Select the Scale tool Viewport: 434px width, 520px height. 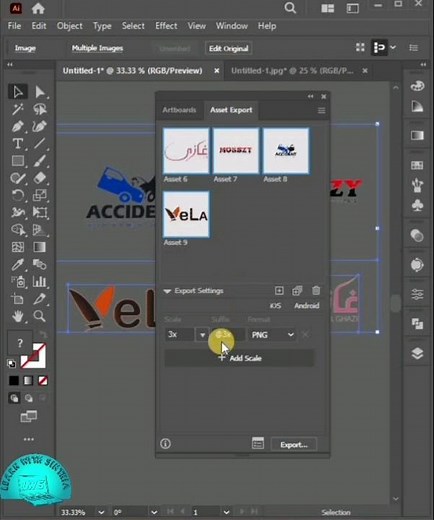[x=40, y=195]
